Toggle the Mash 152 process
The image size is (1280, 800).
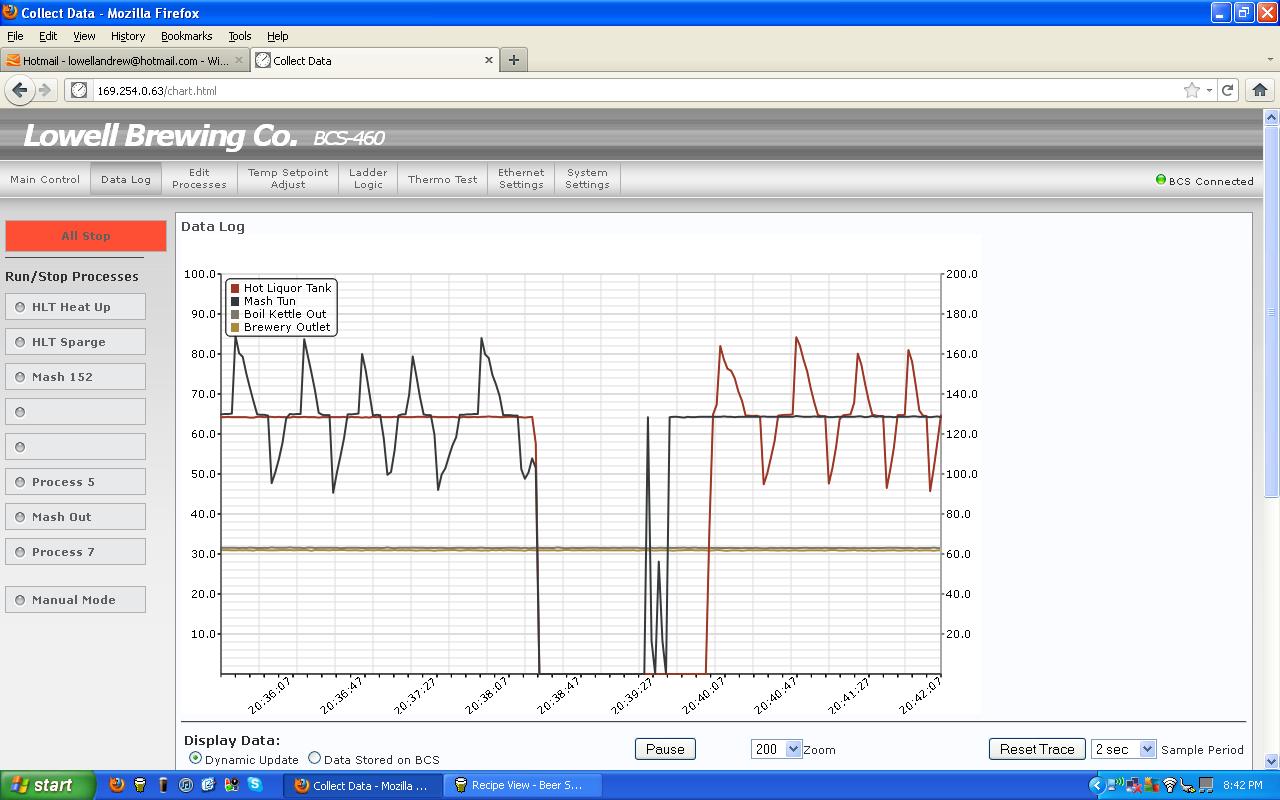[75, 377]
